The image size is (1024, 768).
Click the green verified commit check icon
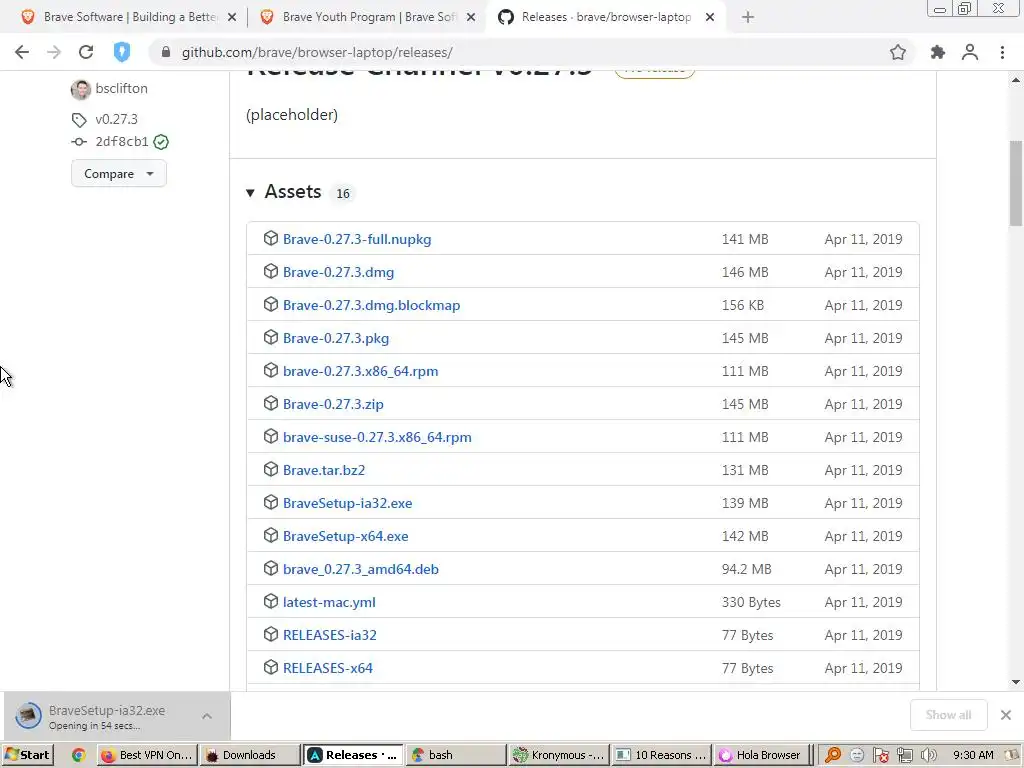[x=161, y=142]
